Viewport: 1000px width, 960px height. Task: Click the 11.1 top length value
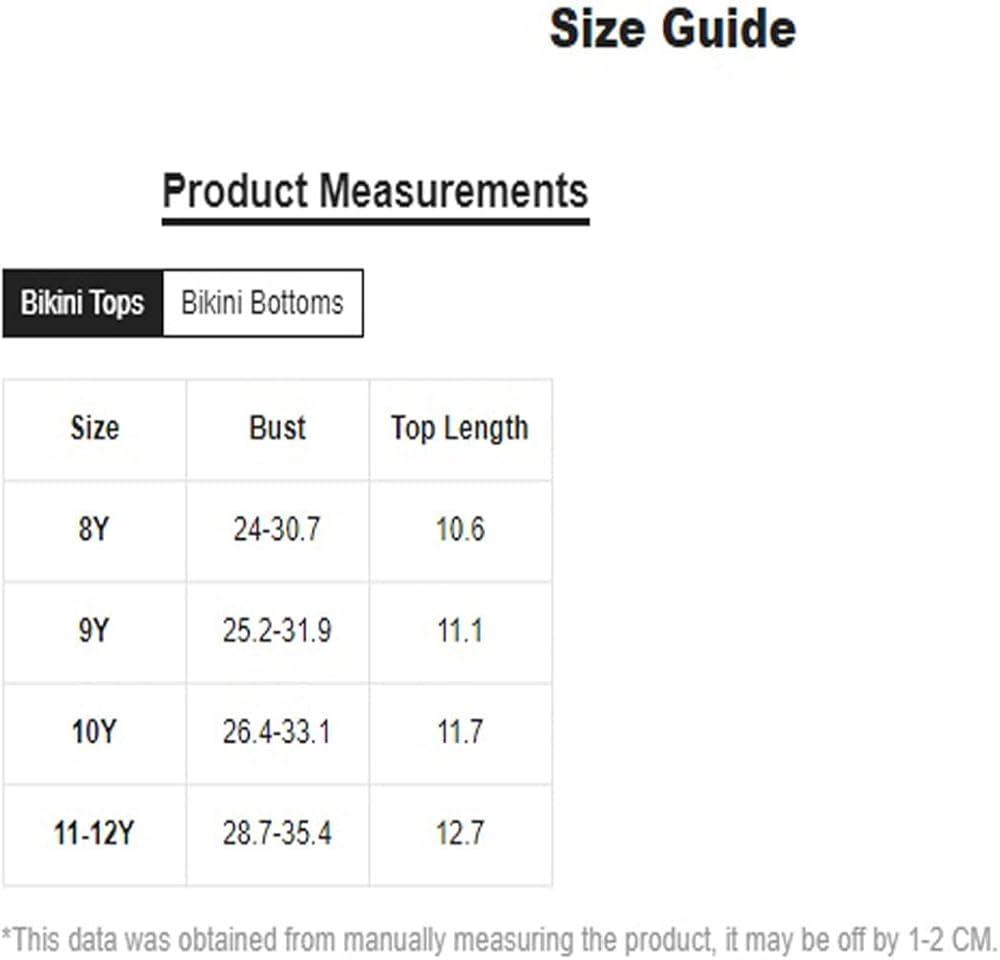click(x=460, y=632)
